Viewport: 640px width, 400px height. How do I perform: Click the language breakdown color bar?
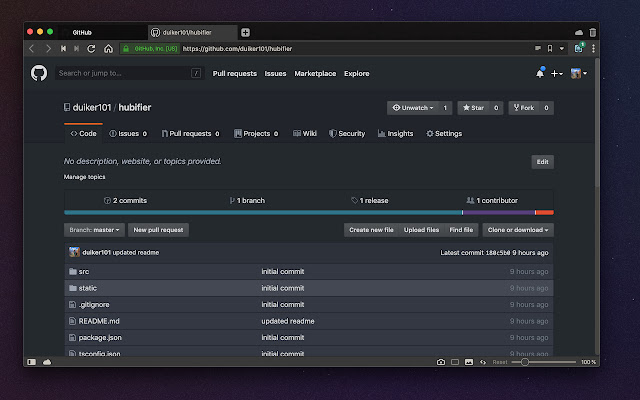(x=309, y=212)
